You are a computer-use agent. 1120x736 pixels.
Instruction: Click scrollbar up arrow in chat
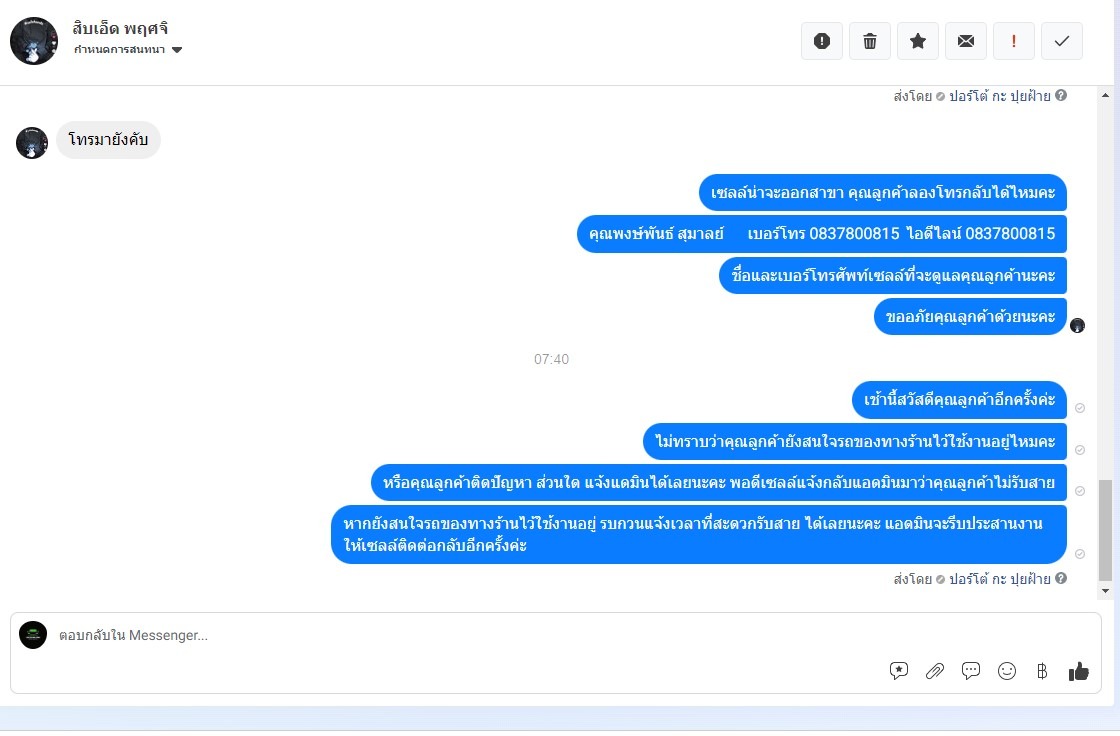1105,95
